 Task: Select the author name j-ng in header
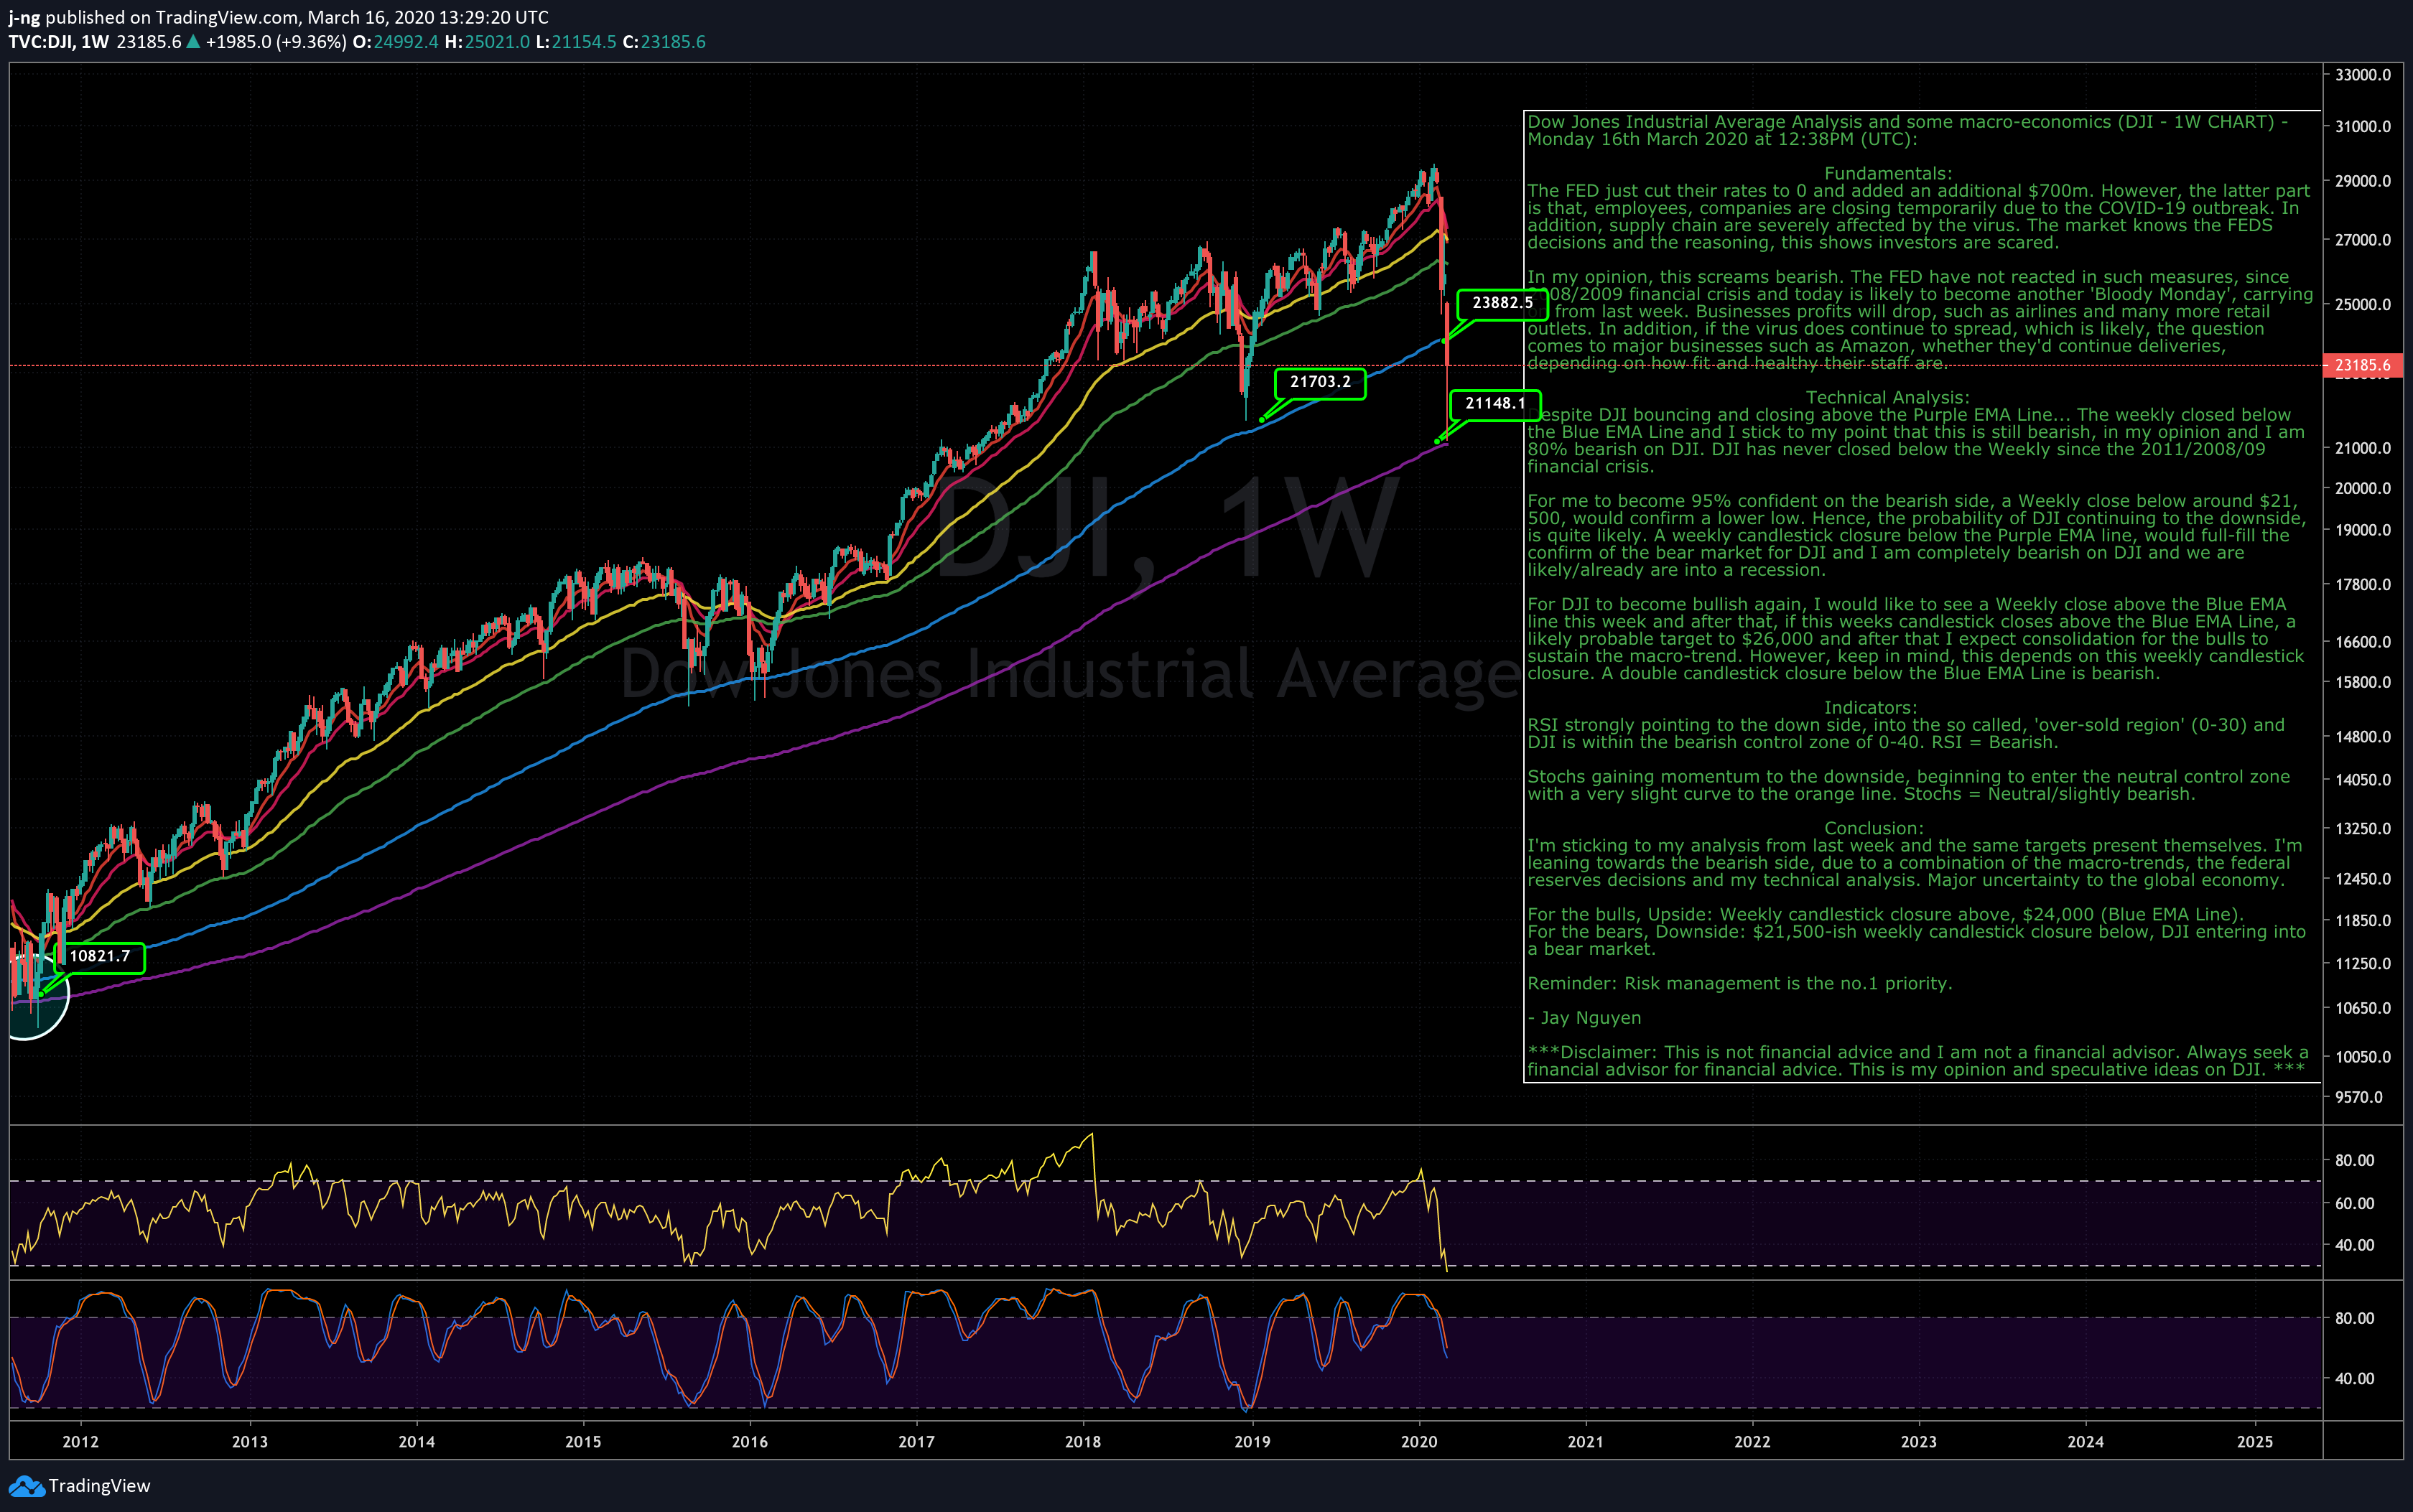point(24,18)
